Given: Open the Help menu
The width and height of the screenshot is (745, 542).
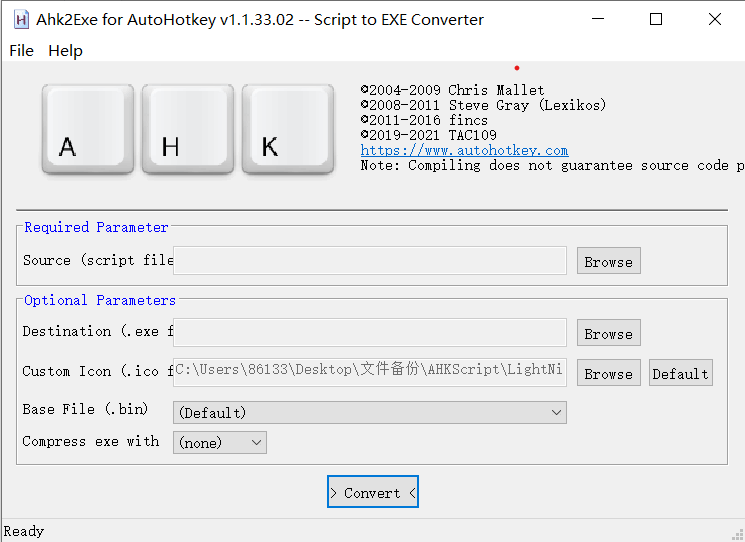Looking at the screenshot, I should point(66,50).
